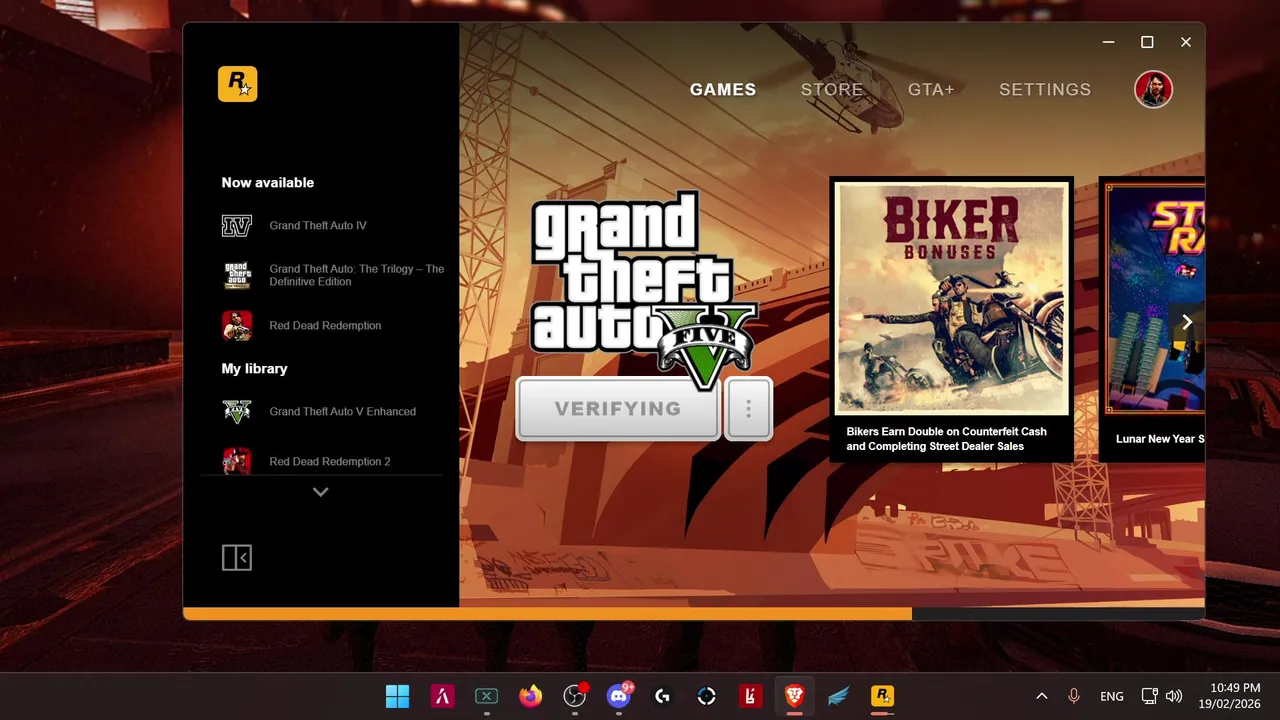Viewport: 1280px width, 720px height.
Task: Open the three-dot options next to Verifying
Action: tap(748, 408)
